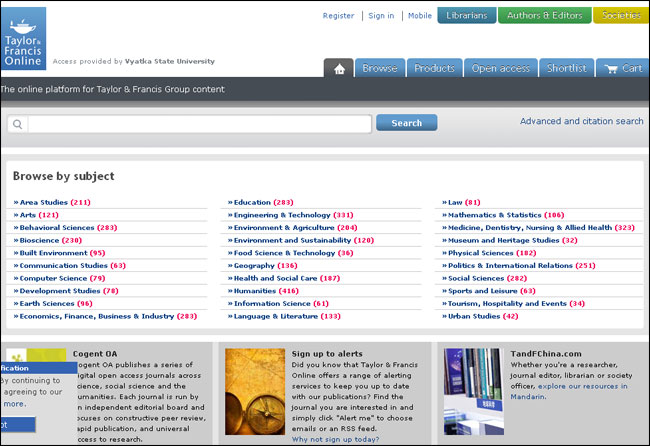Open the Mobile link
The image size is (650, 446).
pyautogui.click(x=420, y=16)
